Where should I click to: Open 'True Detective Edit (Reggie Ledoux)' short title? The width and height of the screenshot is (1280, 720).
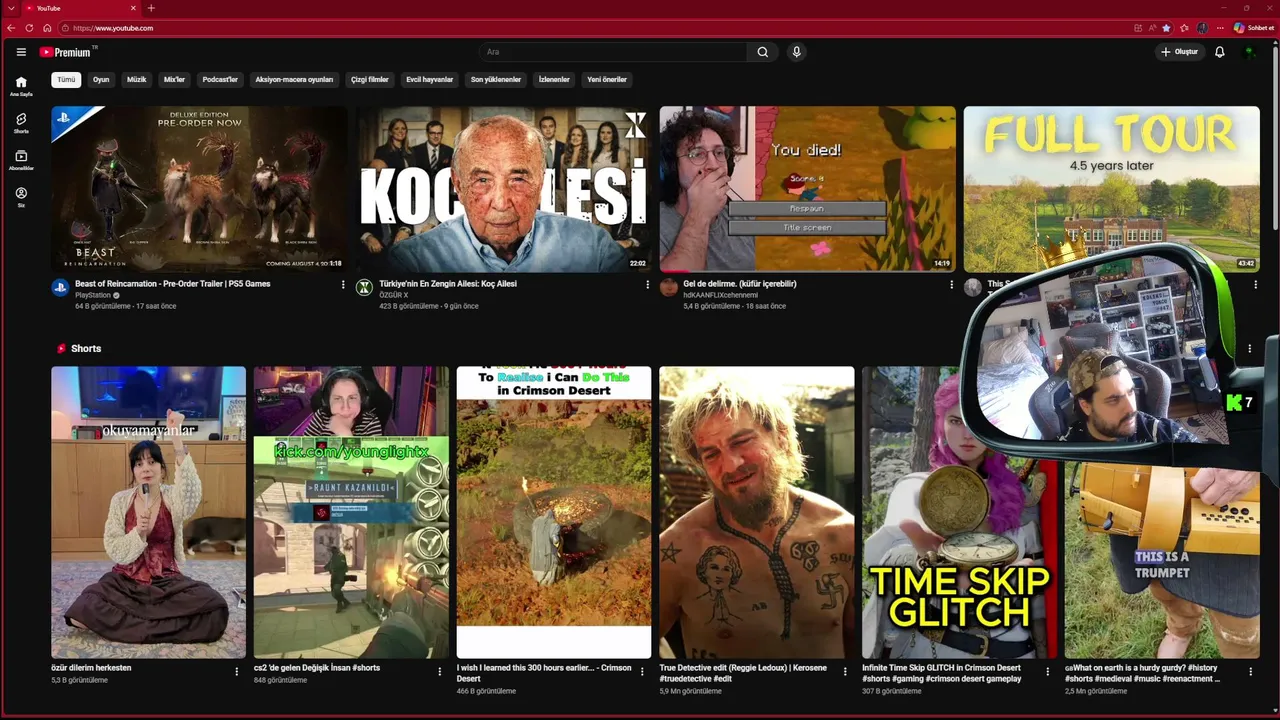point(745,673)
